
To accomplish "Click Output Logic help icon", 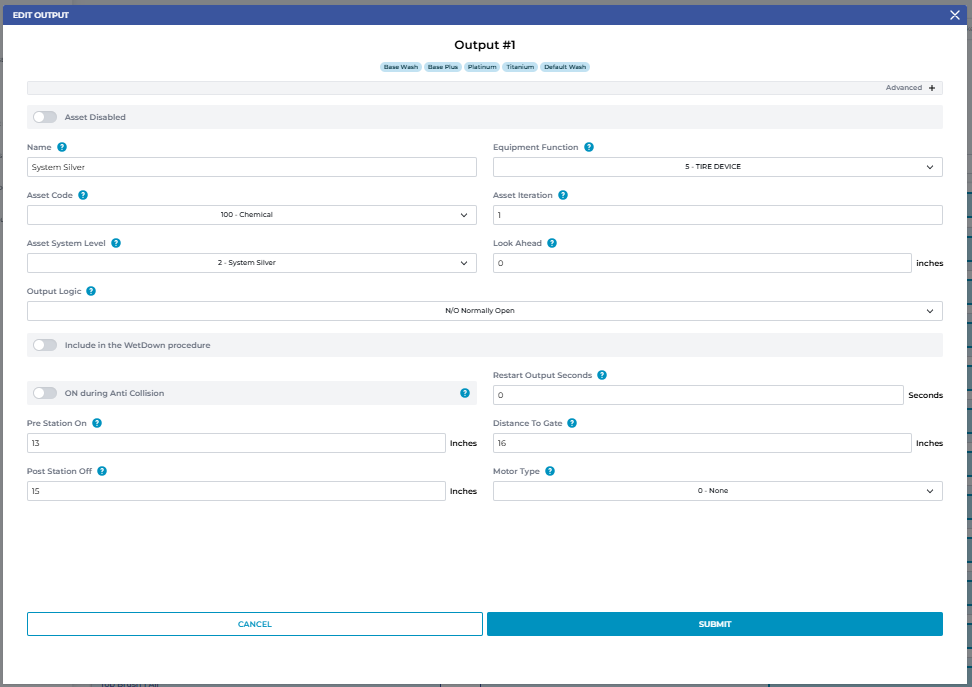I will [91, 291].
